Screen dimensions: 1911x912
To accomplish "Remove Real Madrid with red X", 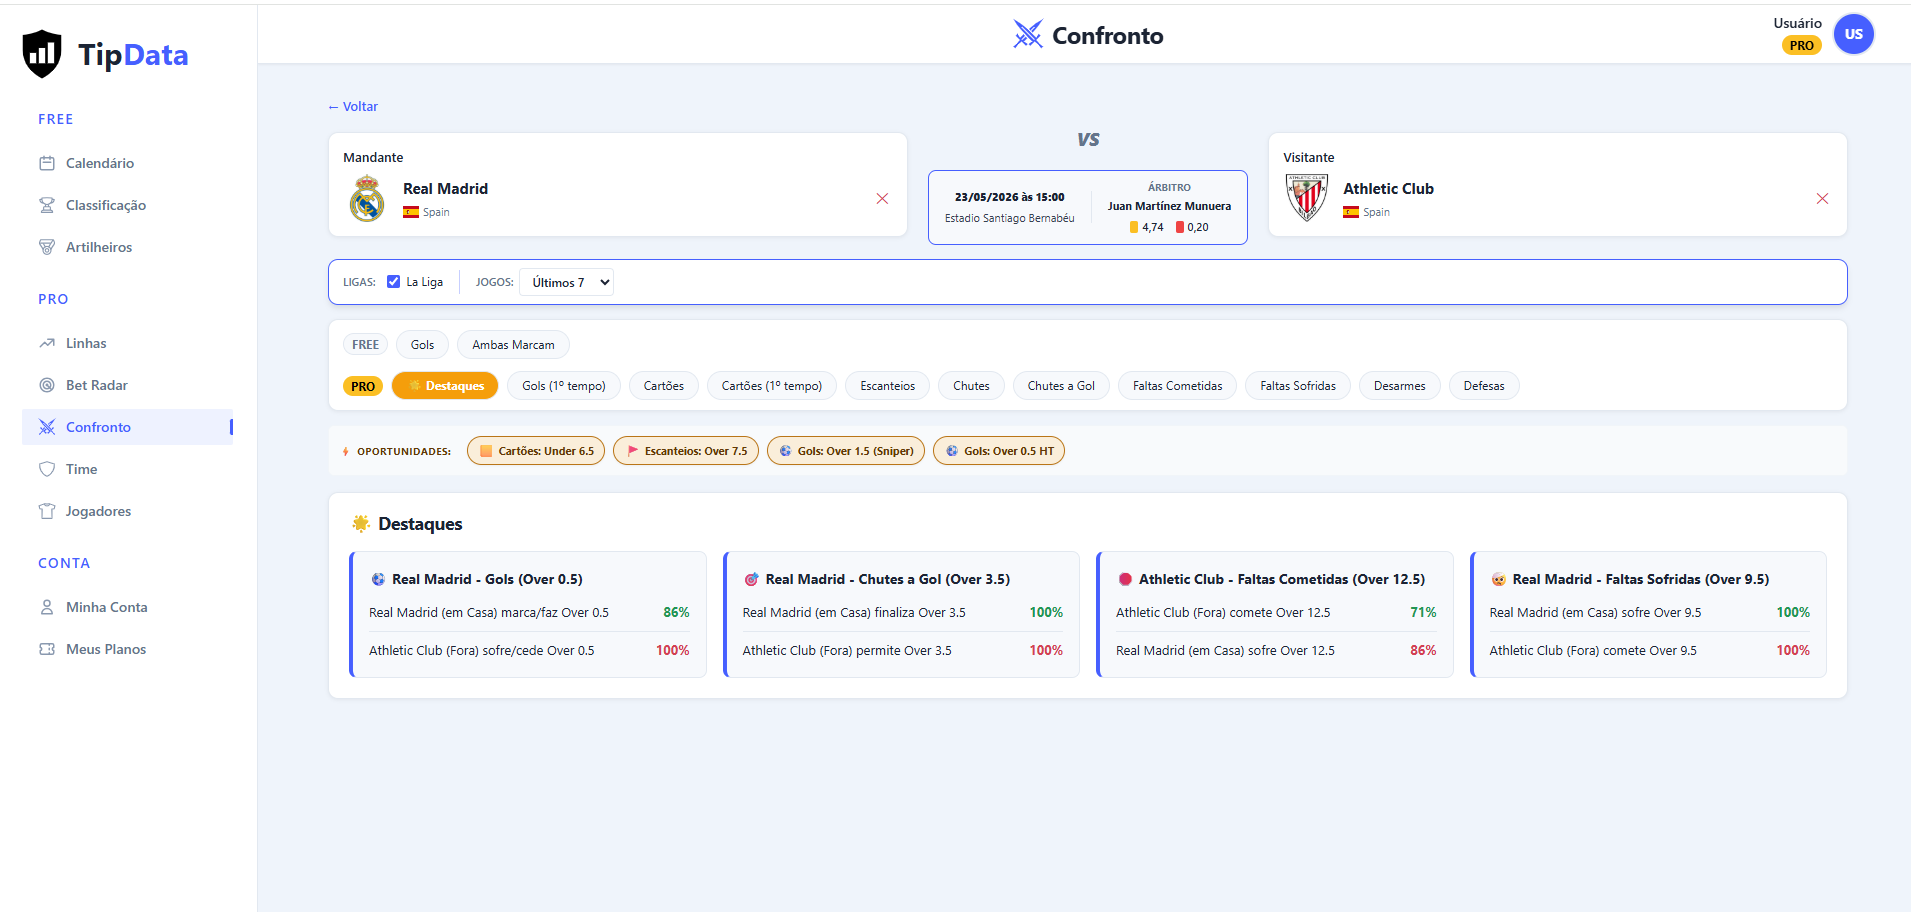I will [882, 199].
